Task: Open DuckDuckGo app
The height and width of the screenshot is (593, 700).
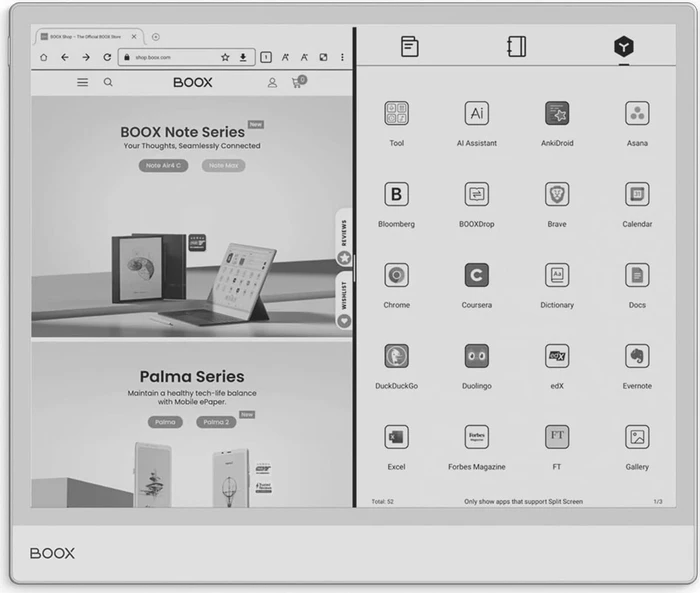Action: tap(396, 356)
